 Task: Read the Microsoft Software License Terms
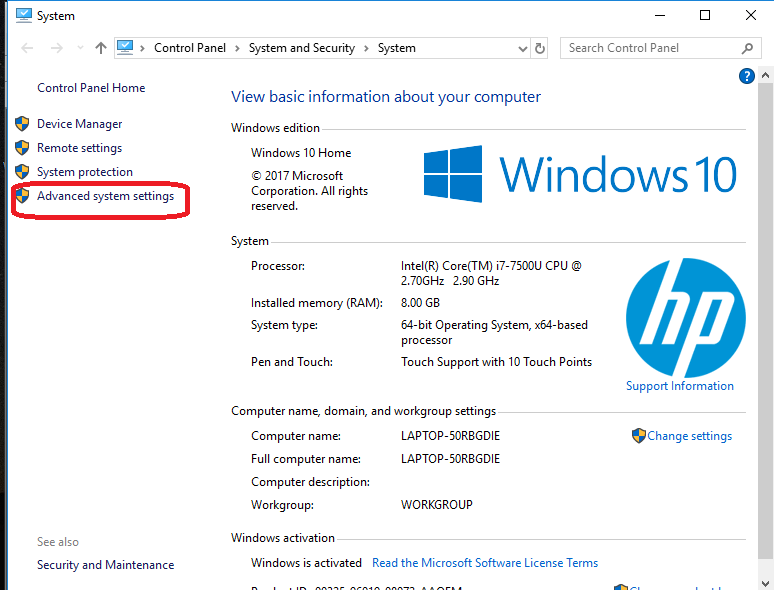click(x=485, y=563)
